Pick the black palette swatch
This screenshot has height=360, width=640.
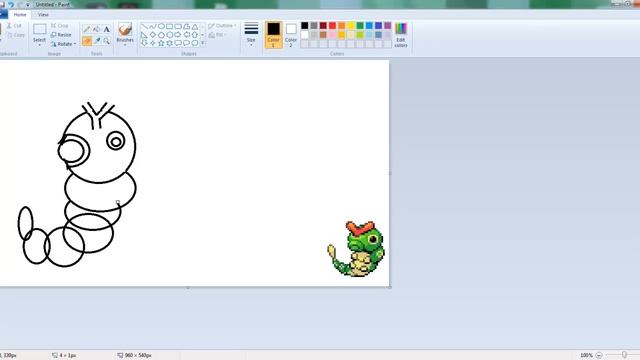tap(304, 25)
